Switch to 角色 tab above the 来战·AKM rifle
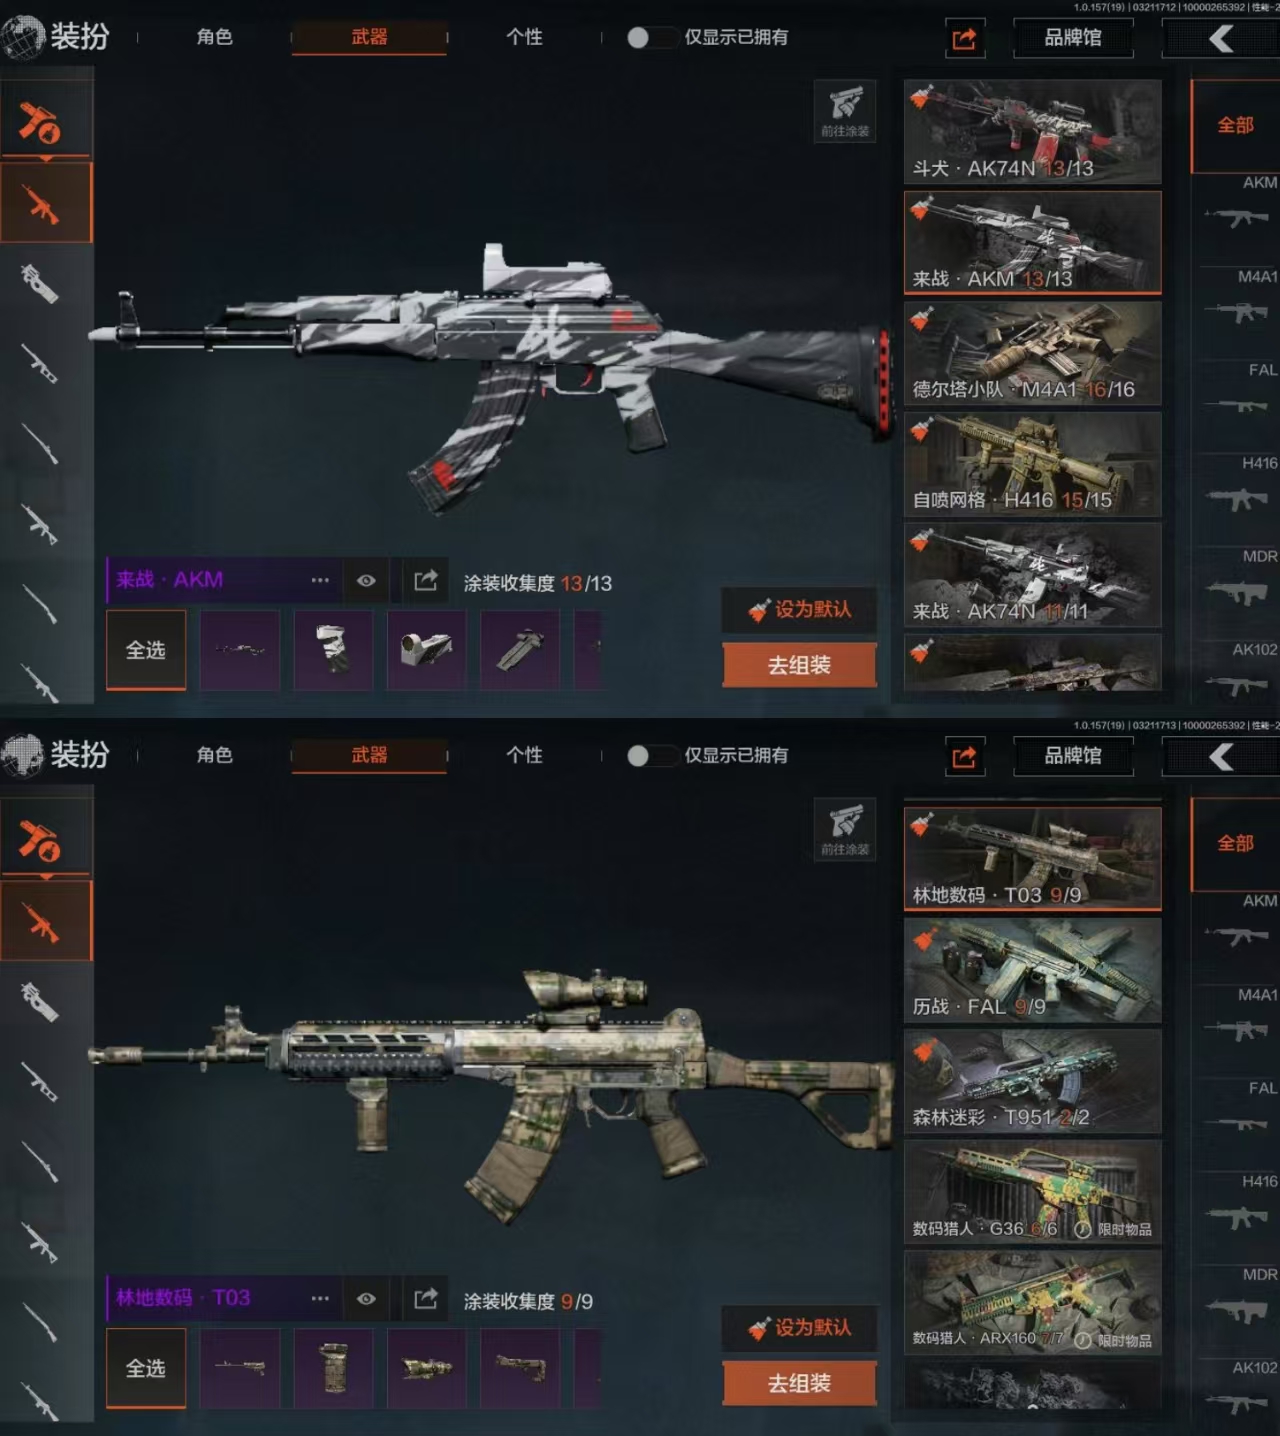This screenshot has height=1436, width=1280. coord(214,37)
